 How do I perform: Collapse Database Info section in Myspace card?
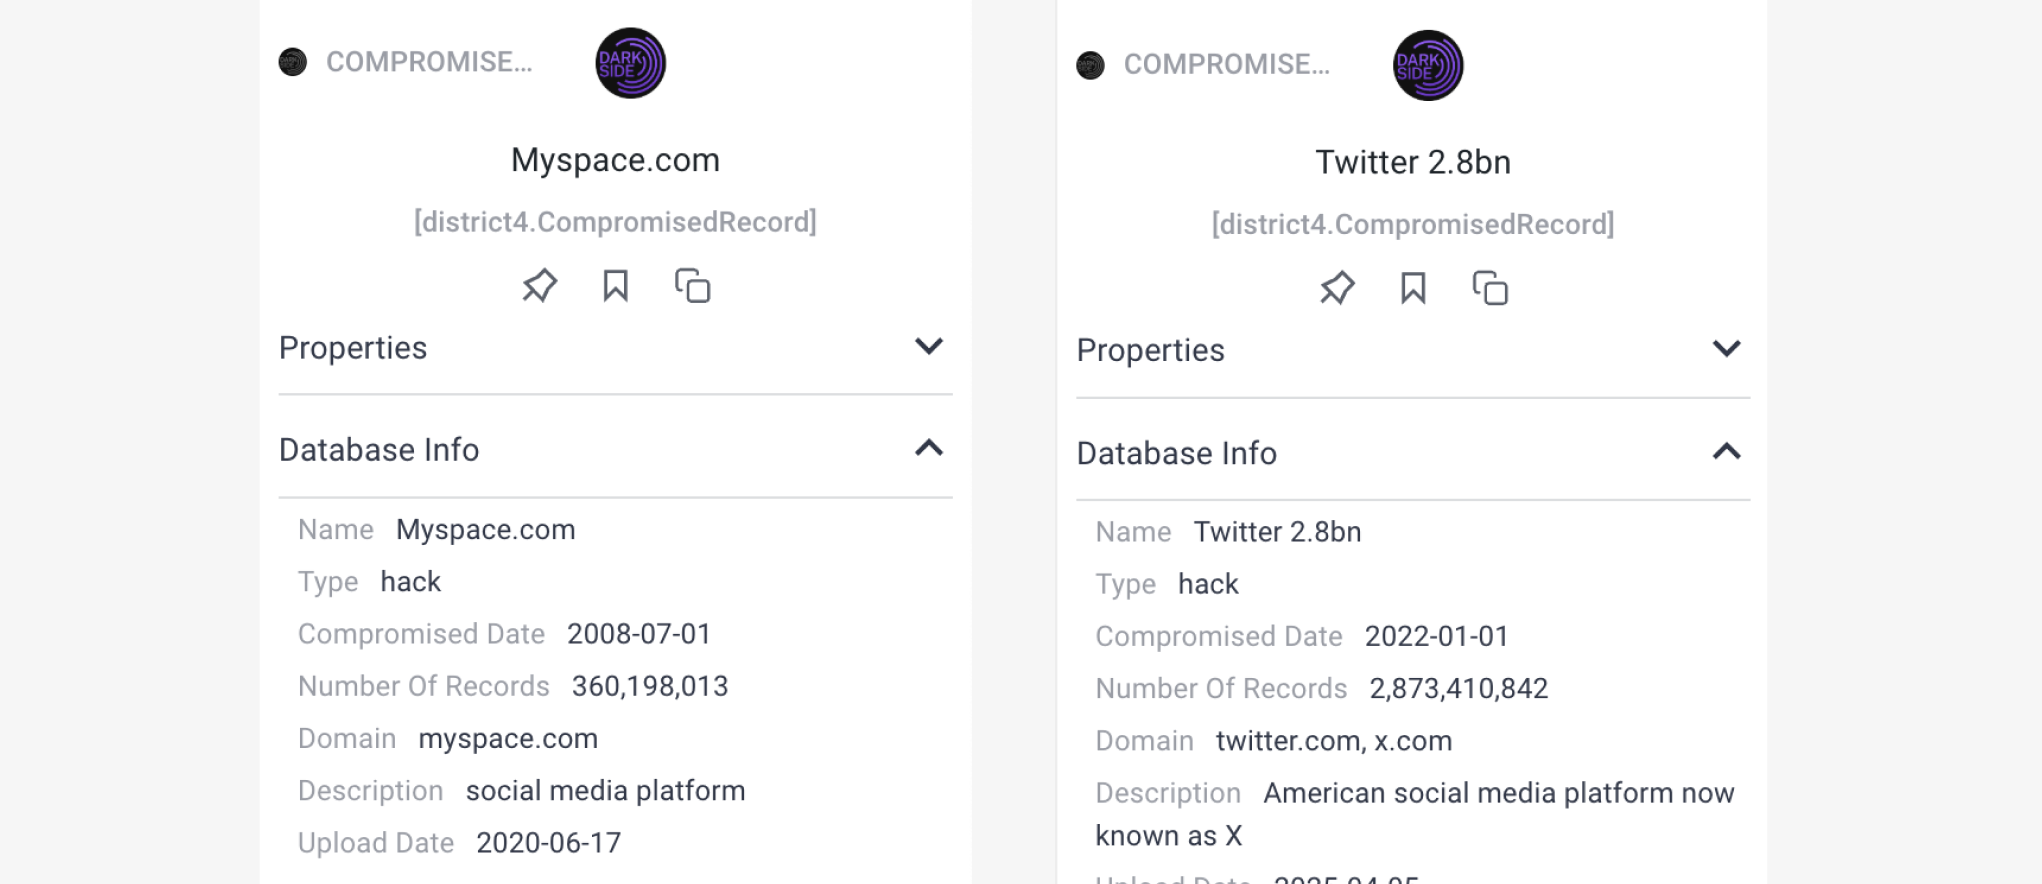929,448
